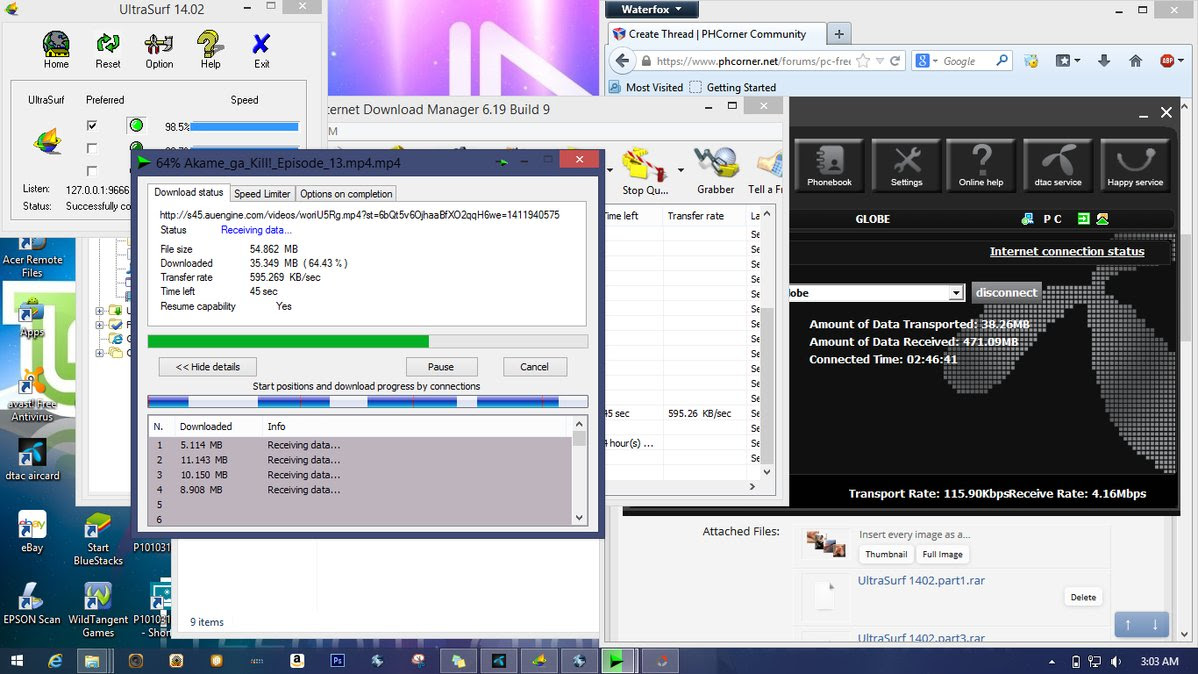Click the taskbar volume speaker icon
Viewport: 1198px width, 674px height.
coord(1116,662)
